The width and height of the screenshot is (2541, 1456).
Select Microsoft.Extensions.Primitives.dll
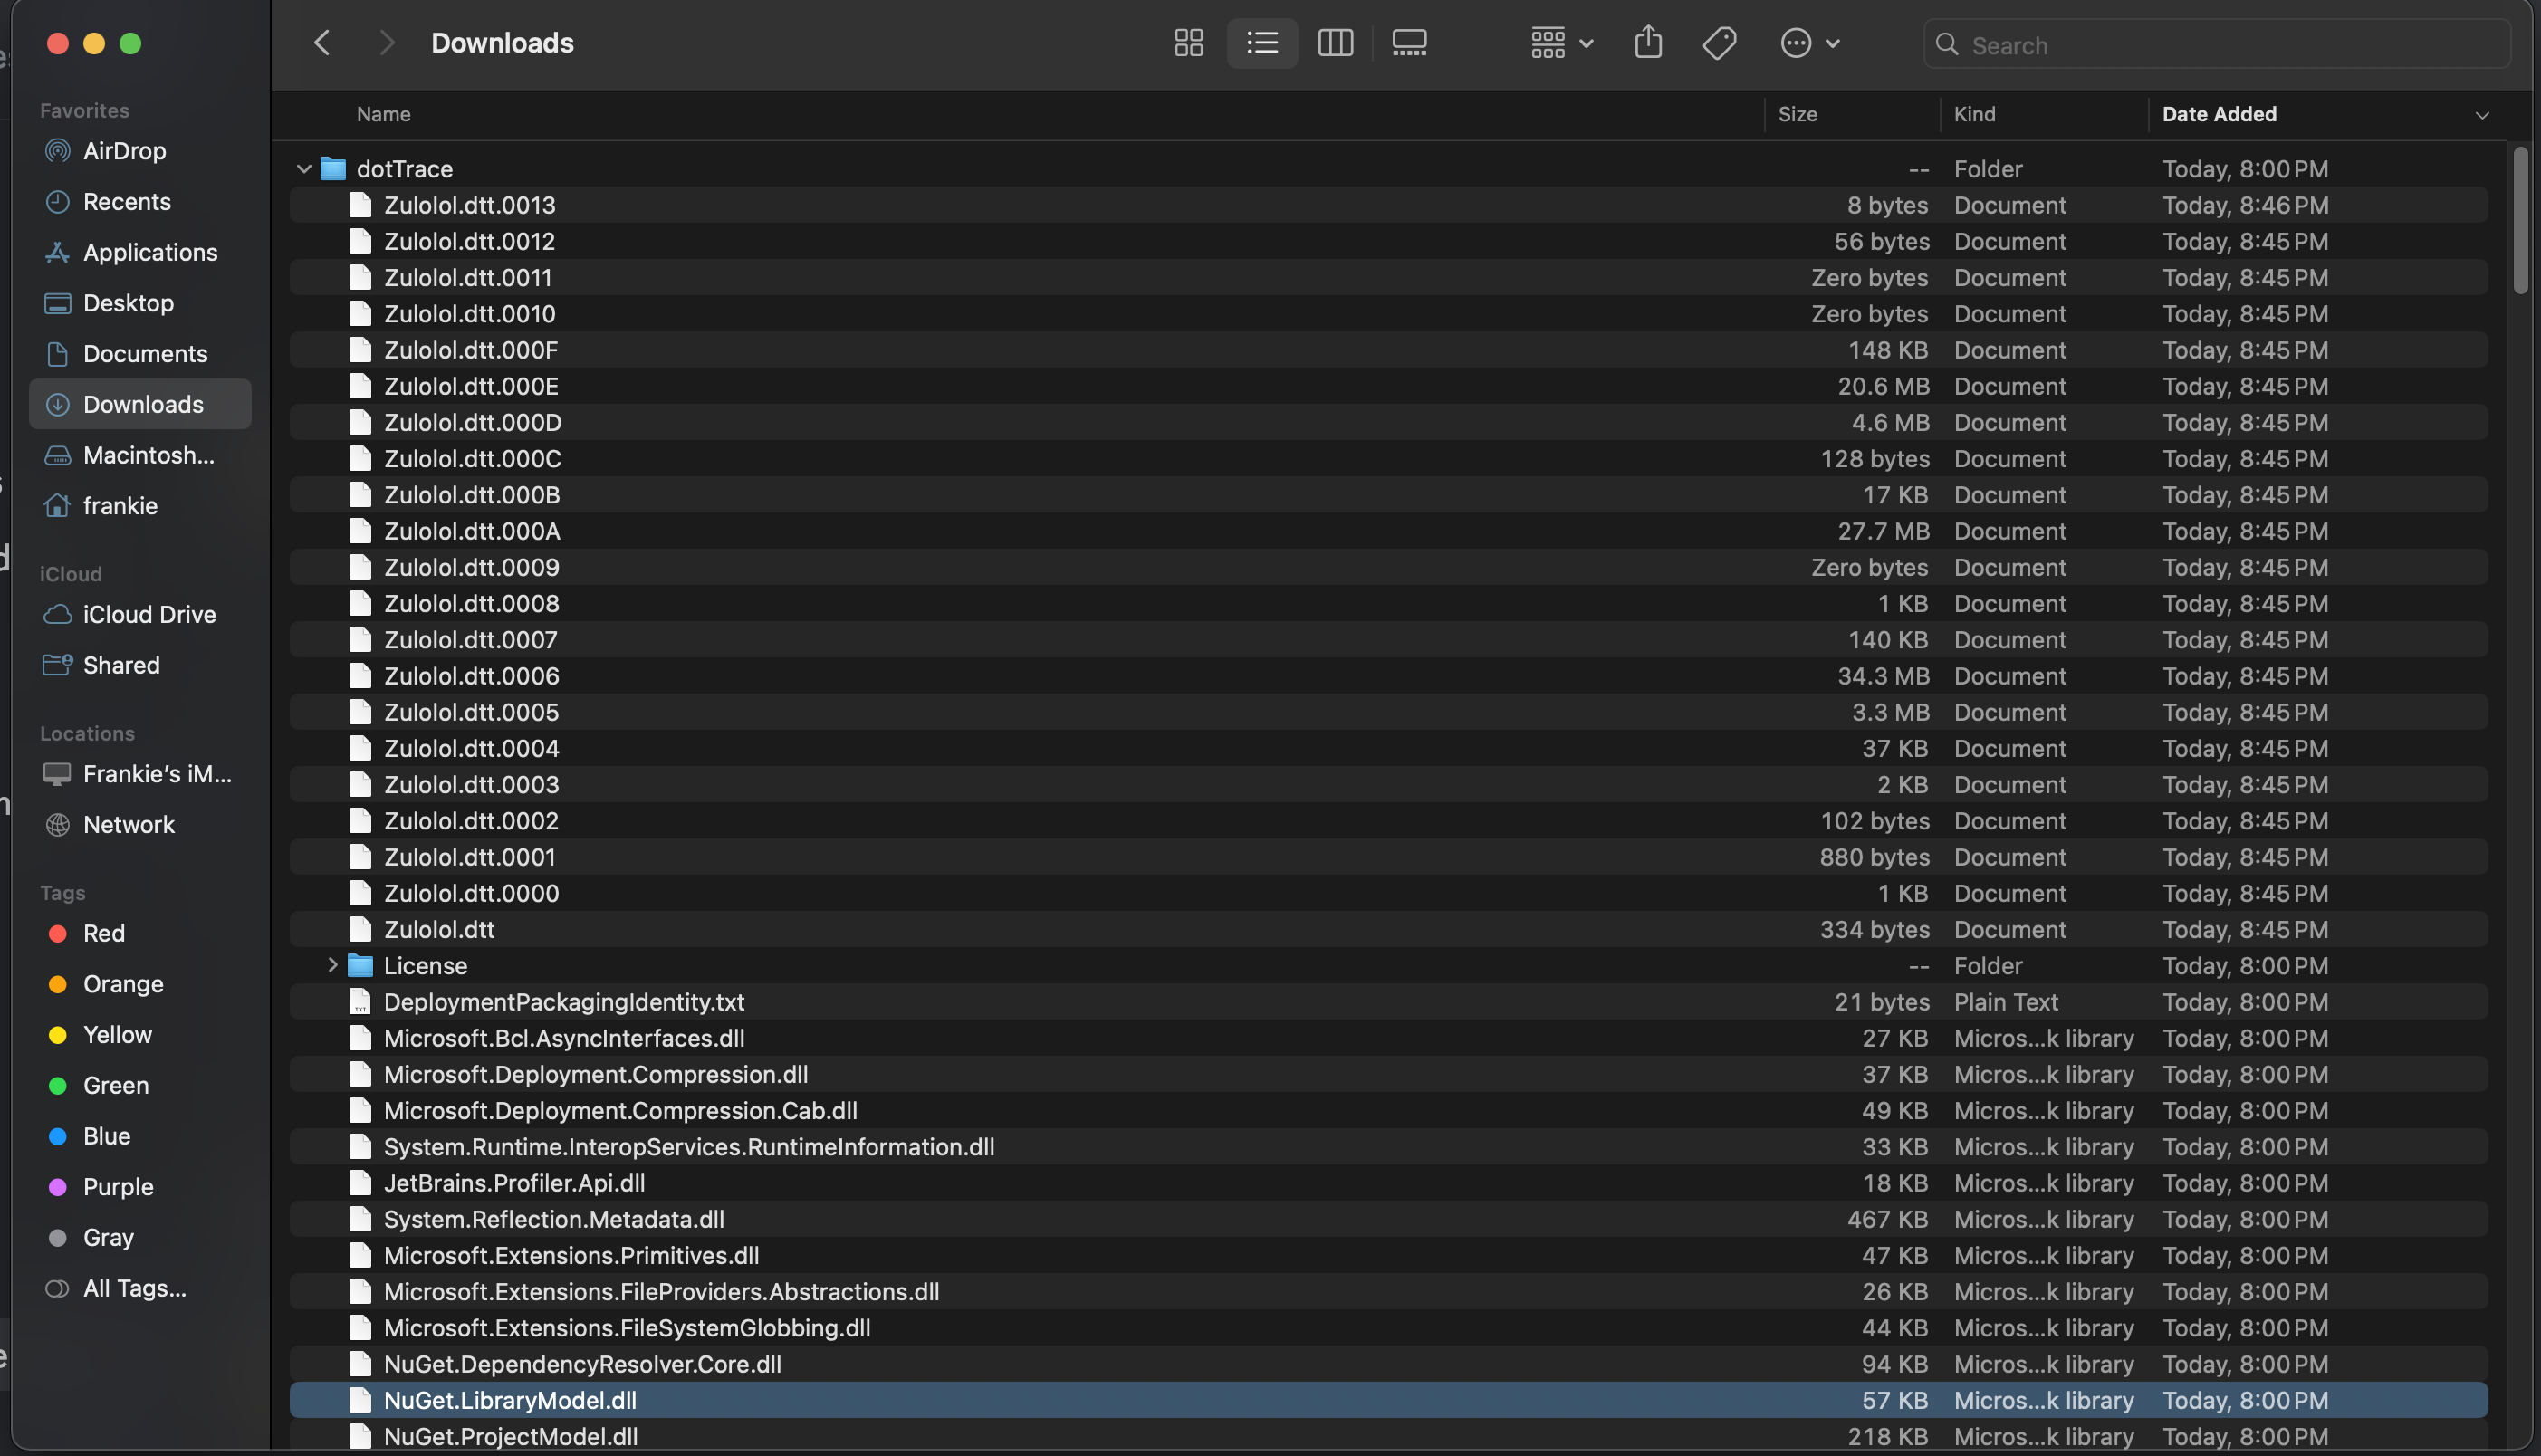click(1388, 1255)
